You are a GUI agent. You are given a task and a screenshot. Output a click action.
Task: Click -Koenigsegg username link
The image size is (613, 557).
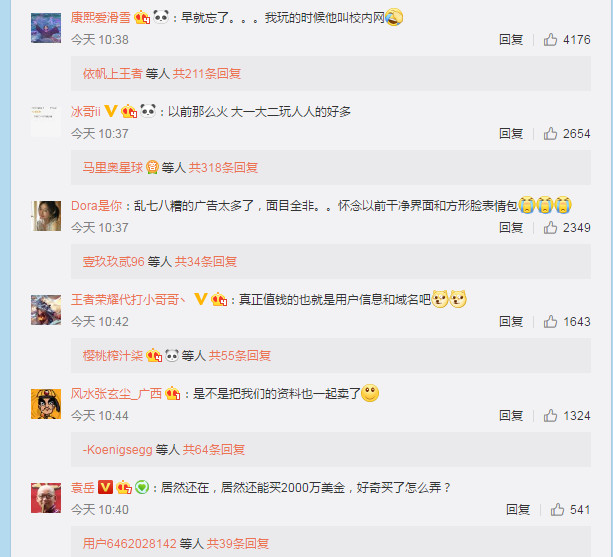117,450
